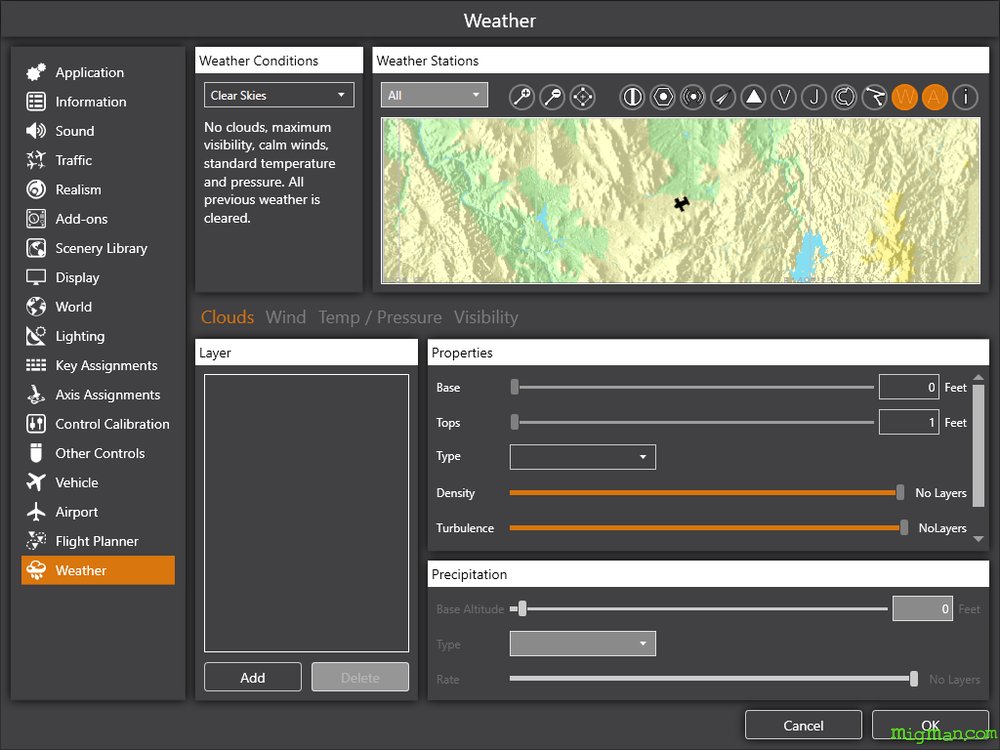Toggle the hexagon map icon
Screen dimensions: 1000x750
click(x=663, y=97)
